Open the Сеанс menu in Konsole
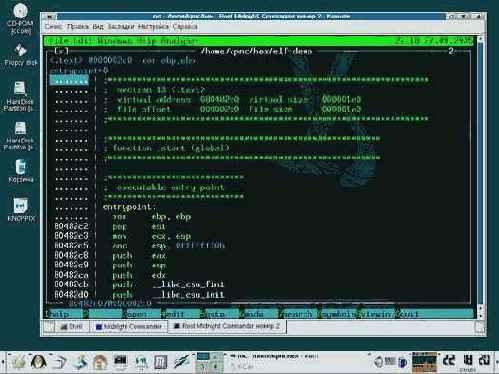Image resolution: width=499 pixels, height=374 pixels. pyautogui.click(x=54, y=27)
